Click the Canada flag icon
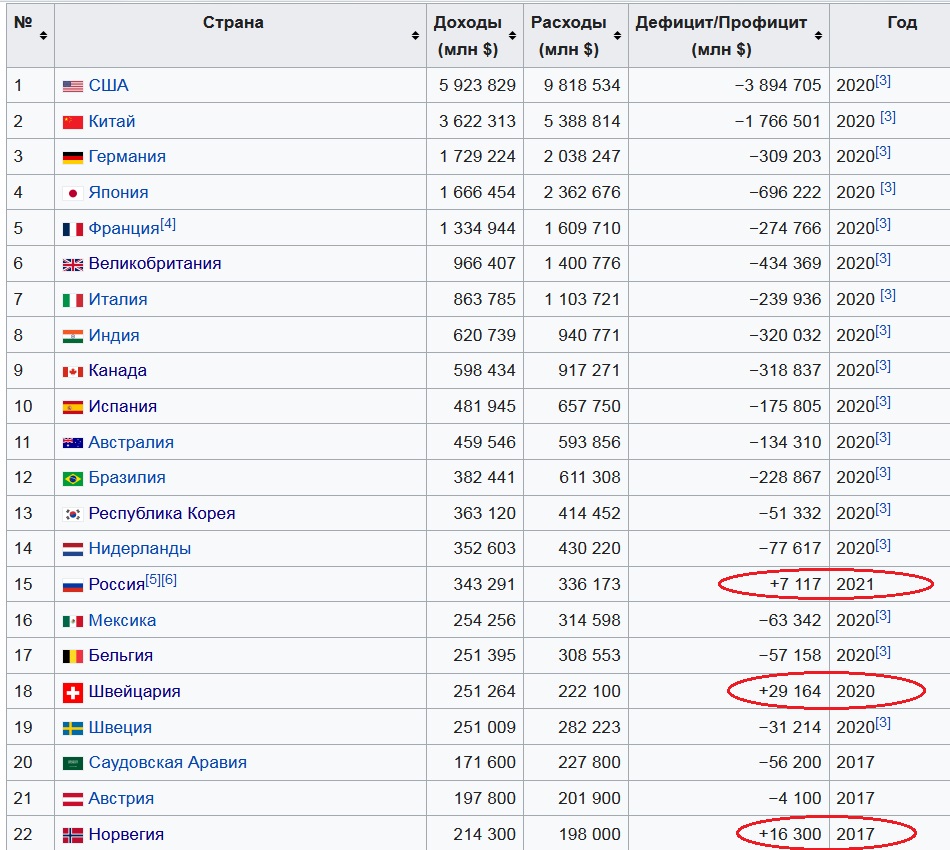Viewport: 950px width, 850px height. point(73,371)
